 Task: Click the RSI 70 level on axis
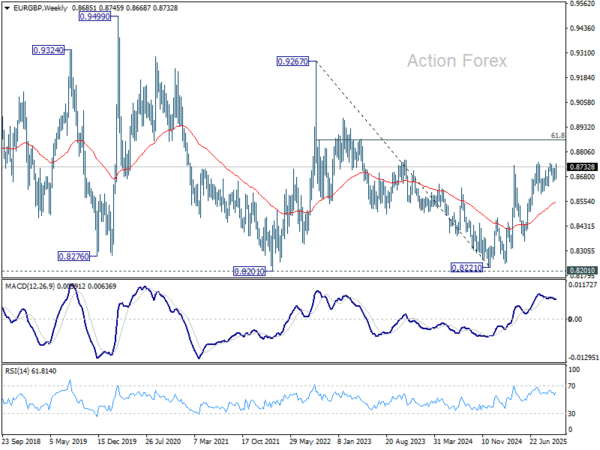click(573, 383)
